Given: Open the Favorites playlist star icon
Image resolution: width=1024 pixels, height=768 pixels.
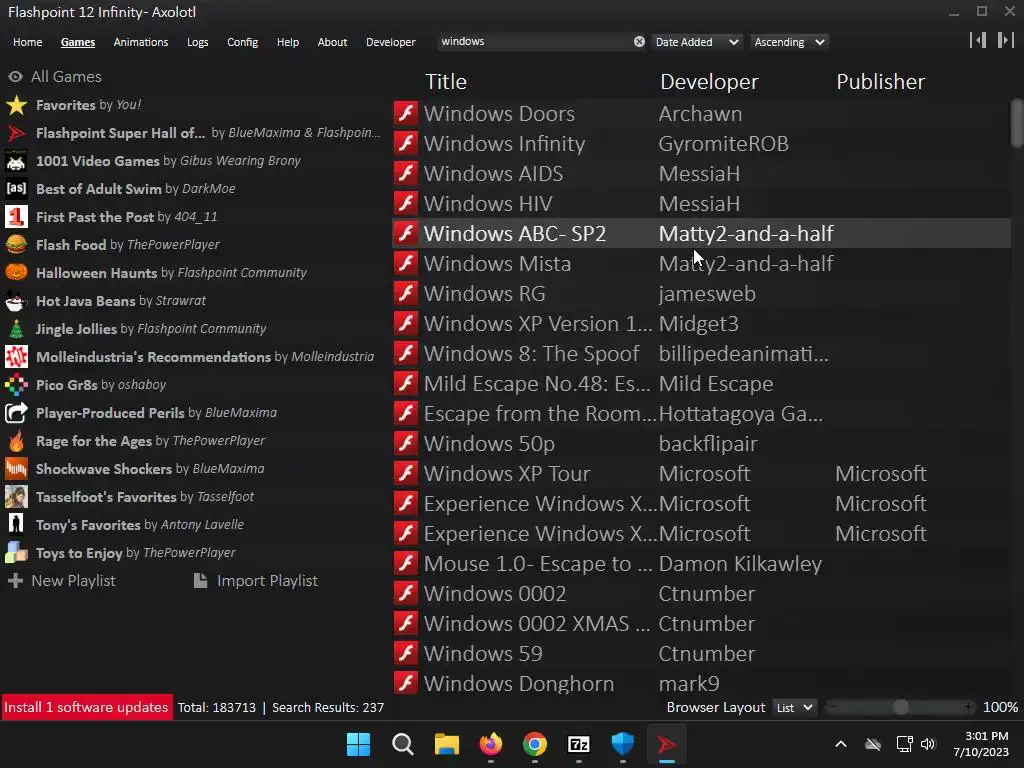Looking at the screenshot, I should (16, 105).
